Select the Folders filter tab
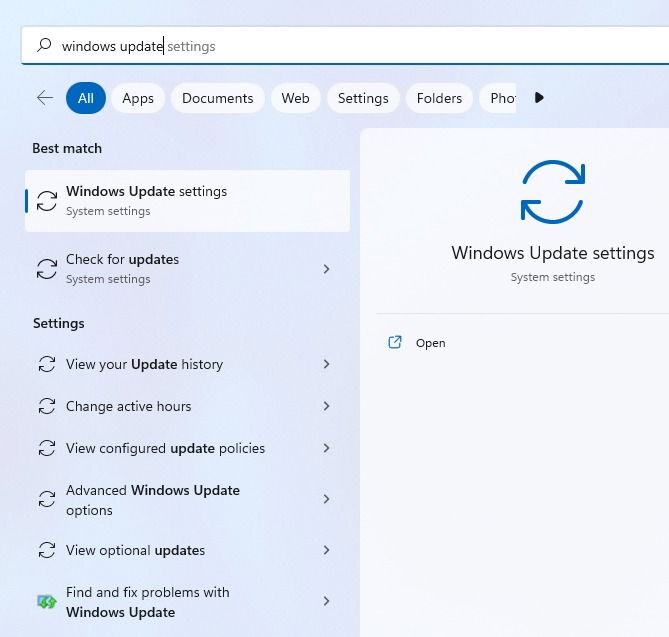Viewport: 669px width, 637px height. point(439,98)
